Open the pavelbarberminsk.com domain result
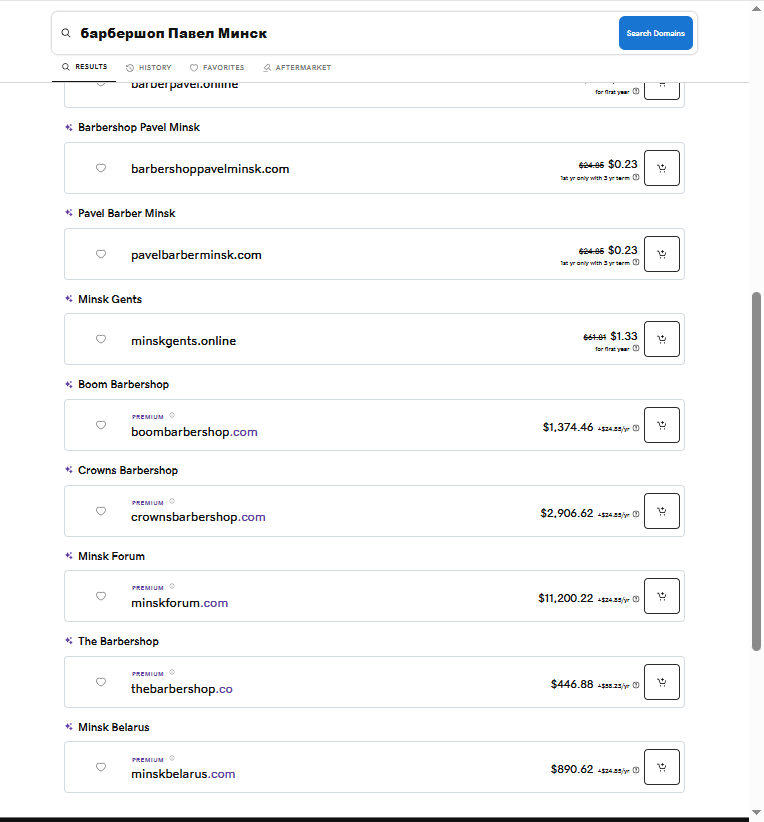The width and height of the screenshot is (764, 822). pyautogui.click(x=196, y=255)
